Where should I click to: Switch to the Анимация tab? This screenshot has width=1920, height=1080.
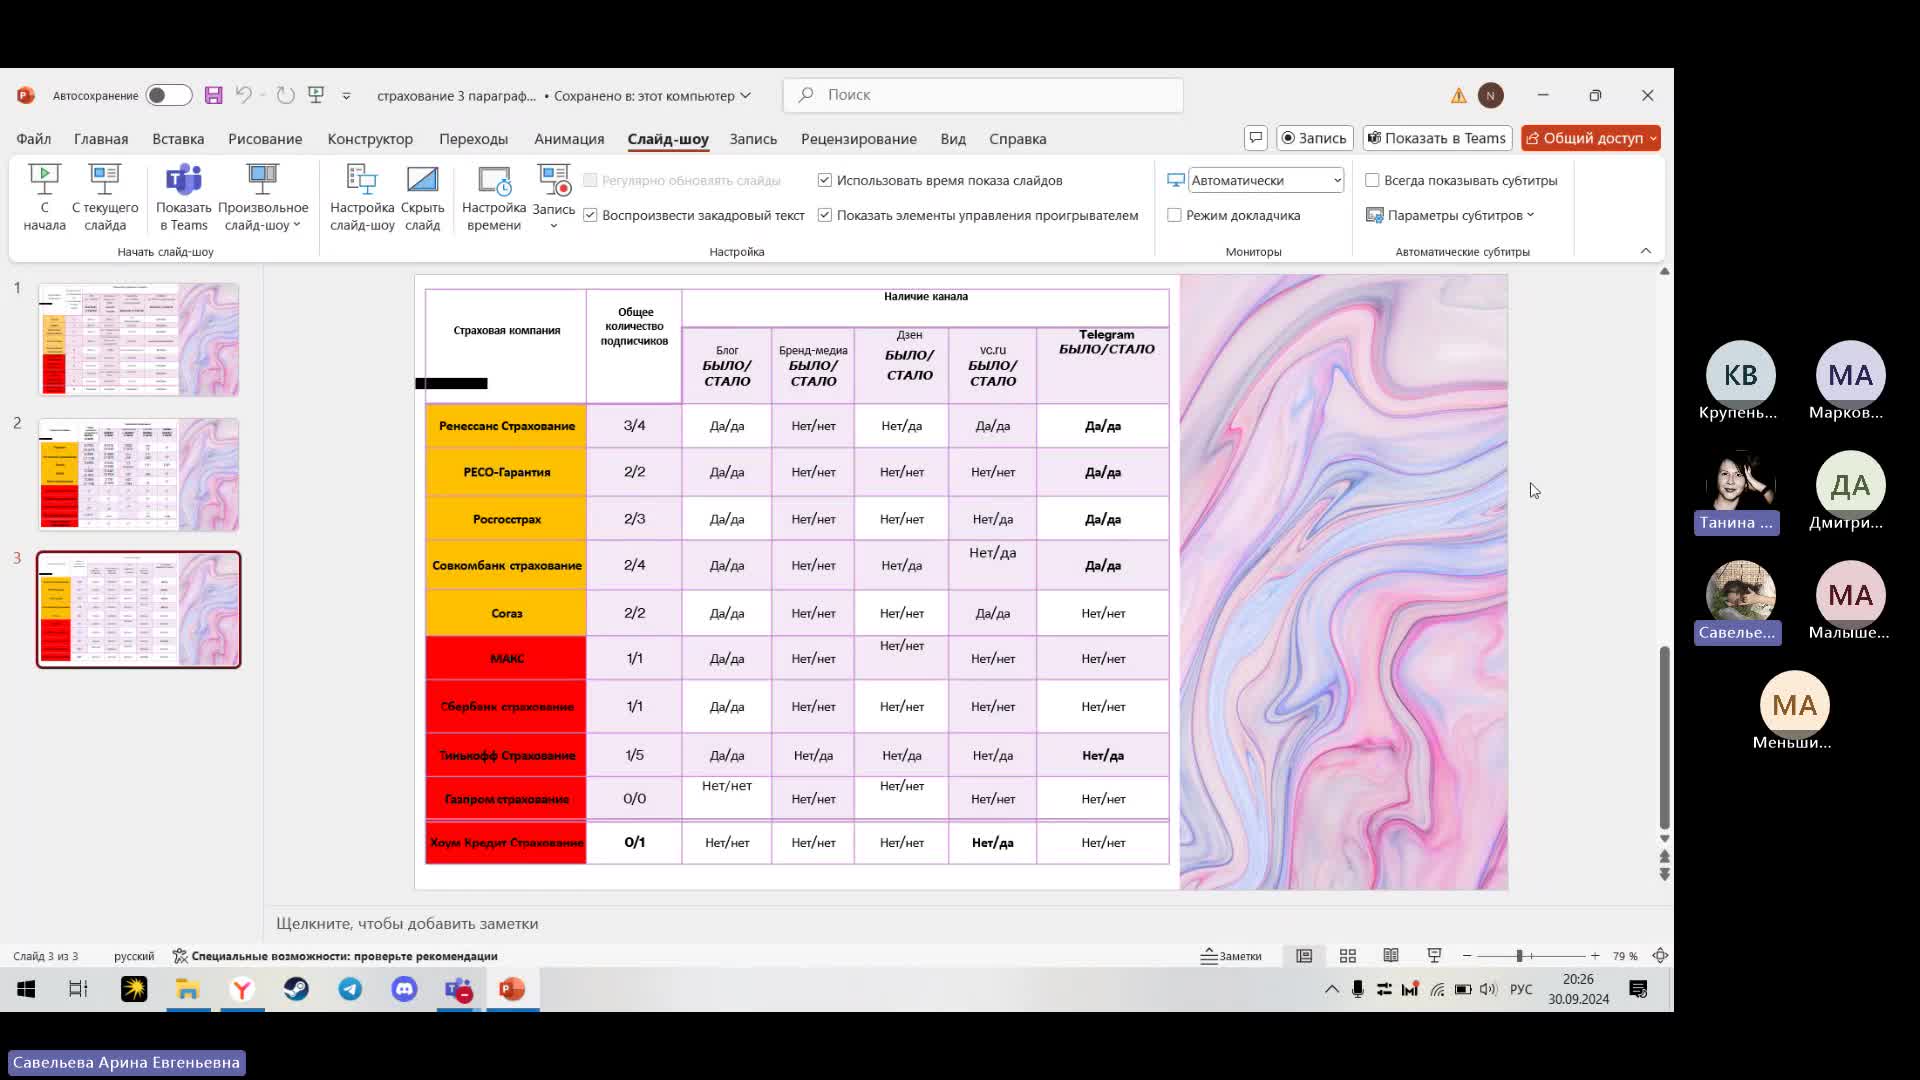pyautogui.click(x=569, y=139)
